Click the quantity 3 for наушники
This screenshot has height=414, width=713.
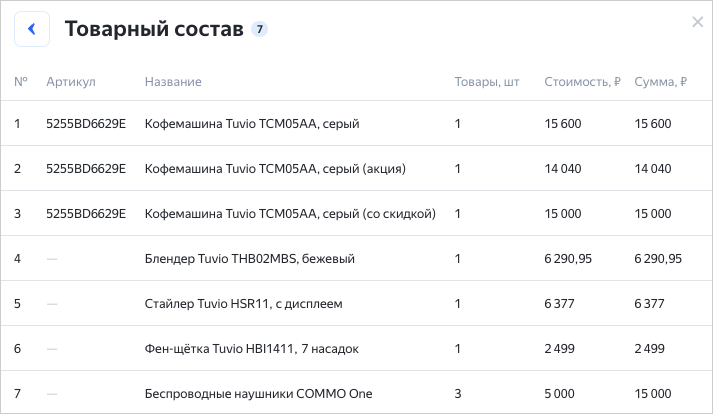tap(458, 394)
